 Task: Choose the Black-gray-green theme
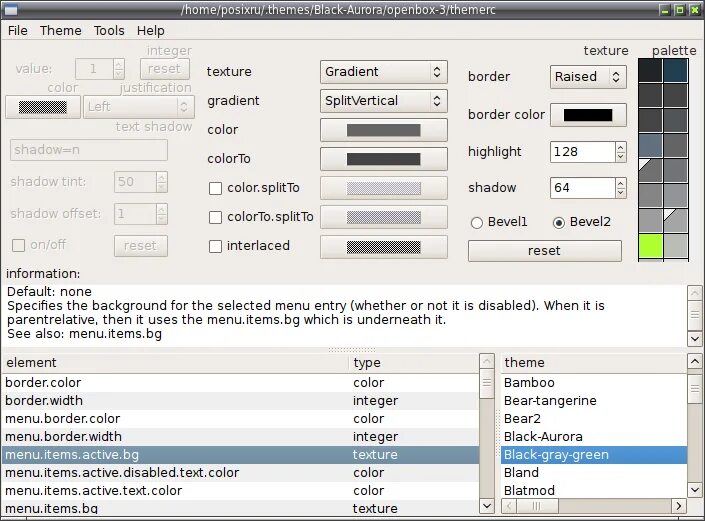(x=594, y=454)
